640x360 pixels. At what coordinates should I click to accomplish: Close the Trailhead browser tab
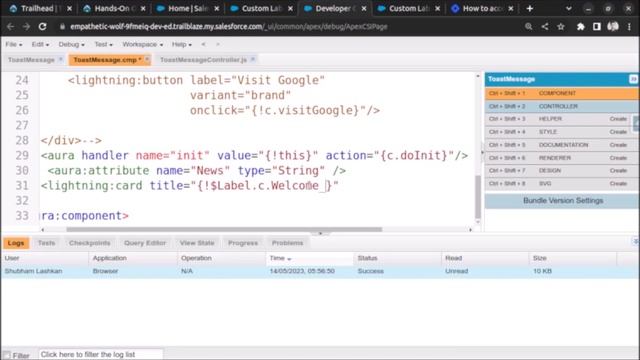[69, 8]
